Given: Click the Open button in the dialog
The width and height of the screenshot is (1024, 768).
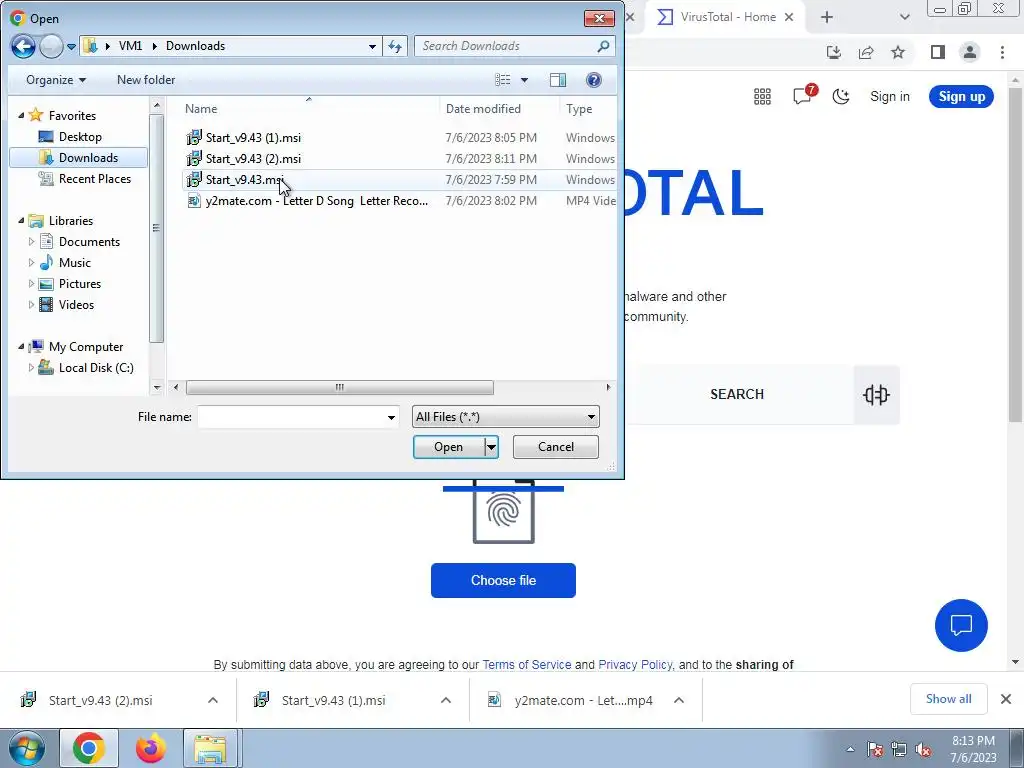Looking at the screenshot, I should click(x=449, y=447).
